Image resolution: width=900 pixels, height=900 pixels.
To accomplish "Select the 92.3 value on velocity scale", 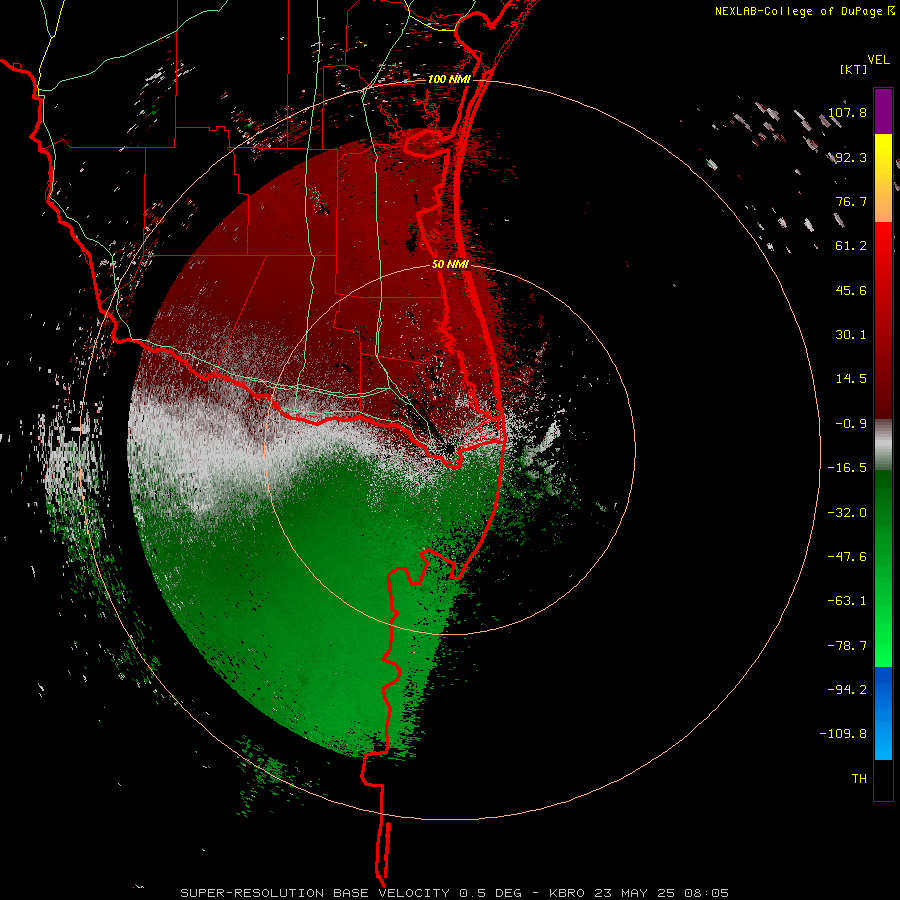I will 851,157.
